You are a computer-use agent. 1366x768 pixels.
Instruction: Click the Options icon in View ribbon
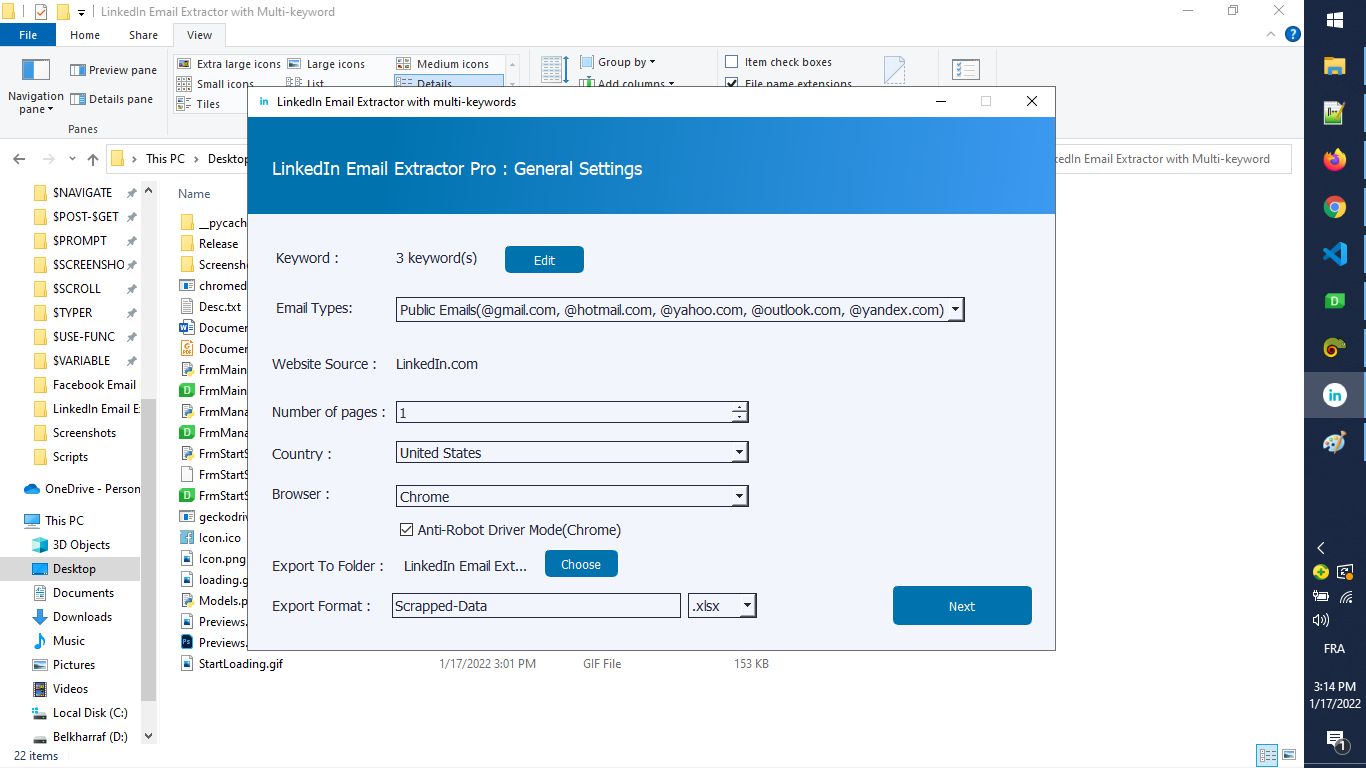[x=966, y=70]
